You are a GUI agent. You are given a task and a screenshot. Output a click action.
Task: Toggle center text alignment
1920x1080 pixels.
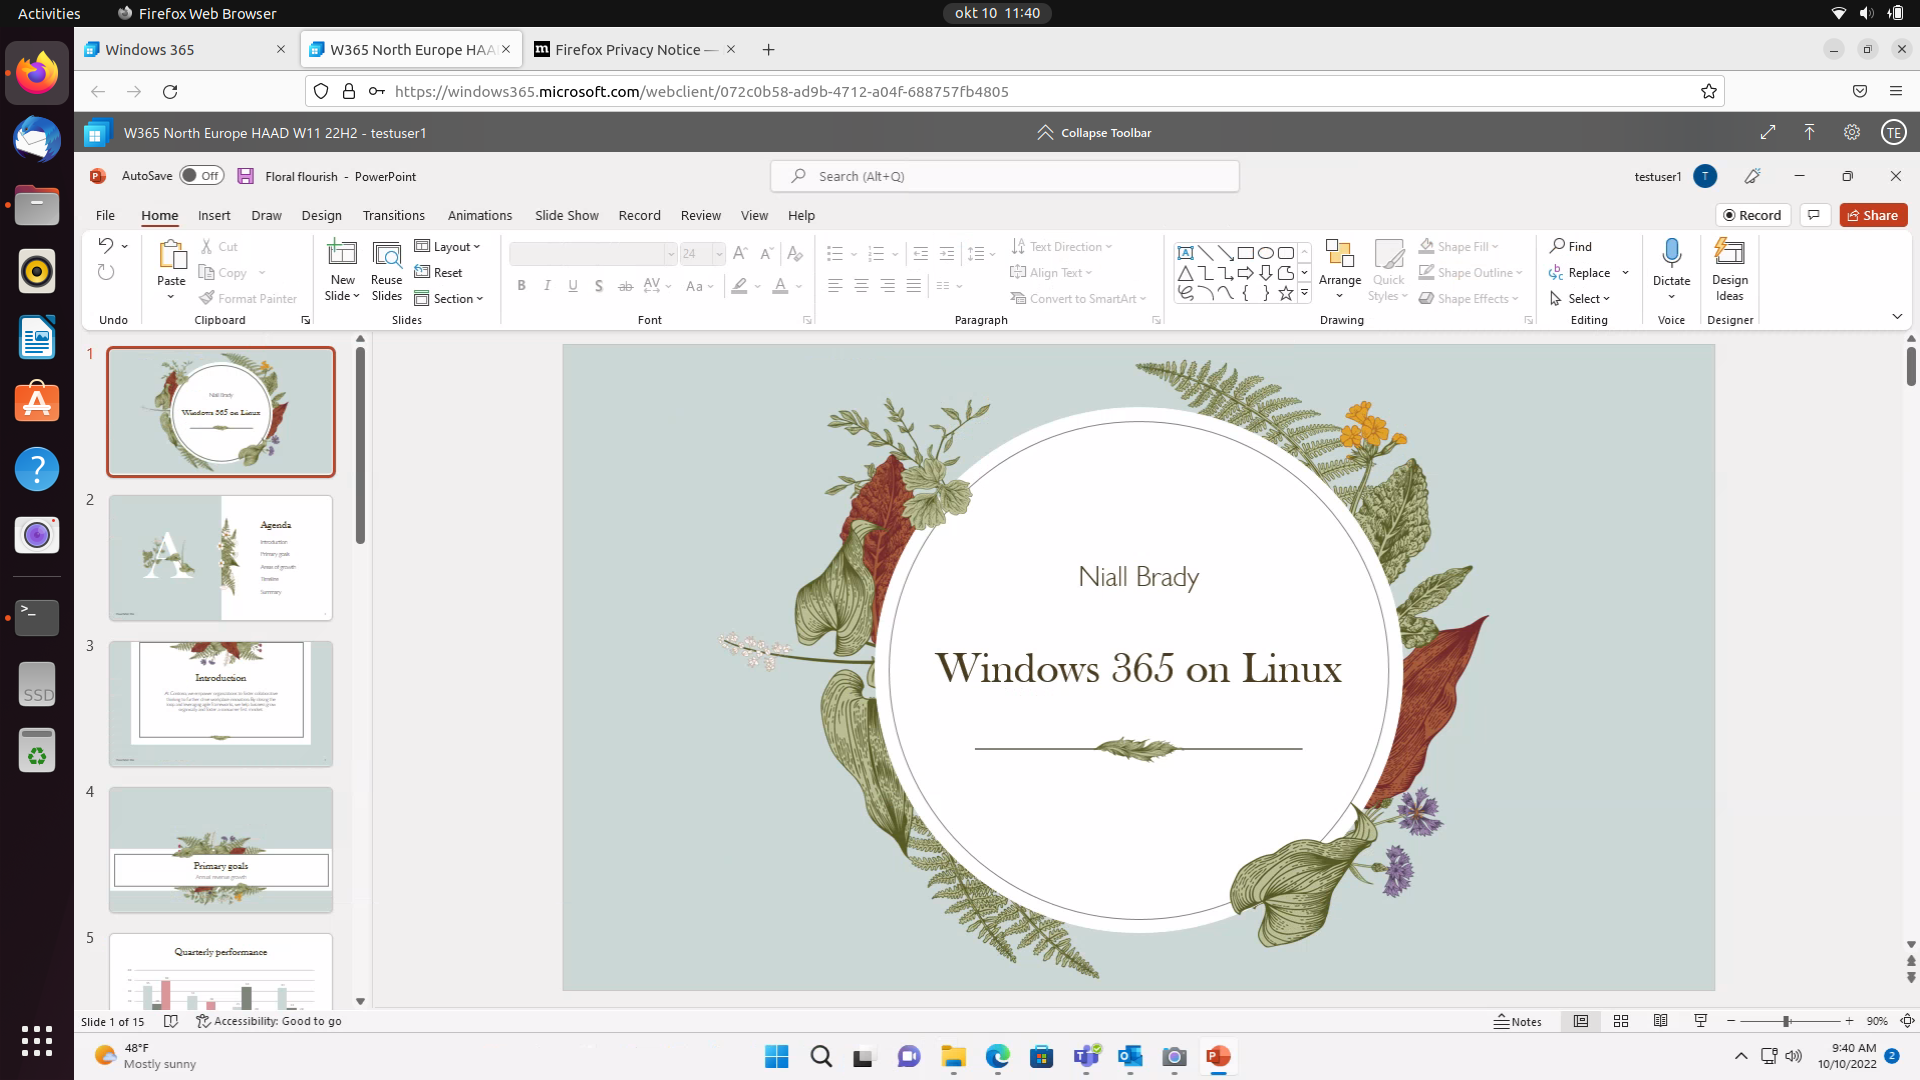click(x=861, y=286)
